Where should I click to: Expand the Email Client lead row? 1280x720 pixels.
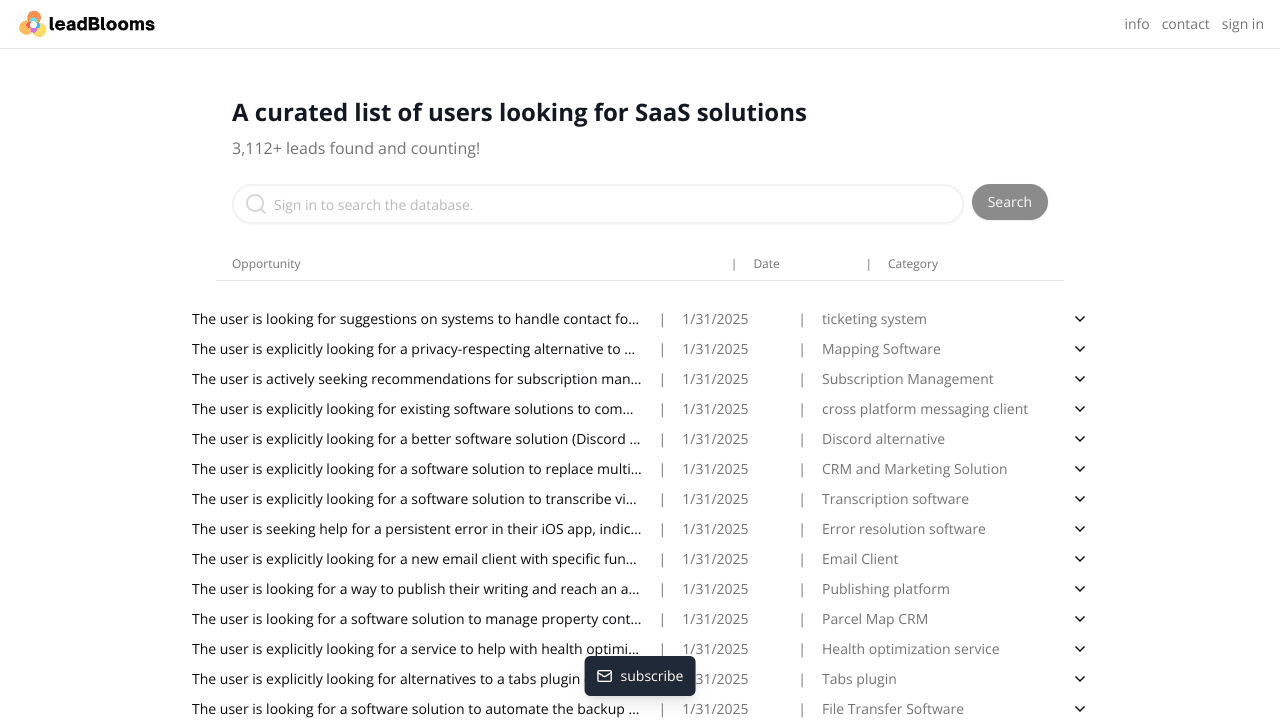click(x=1080, y=559)
